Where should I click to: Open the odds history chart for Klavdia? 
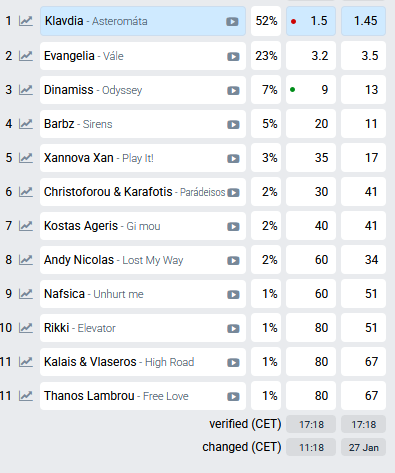[26, 21]
